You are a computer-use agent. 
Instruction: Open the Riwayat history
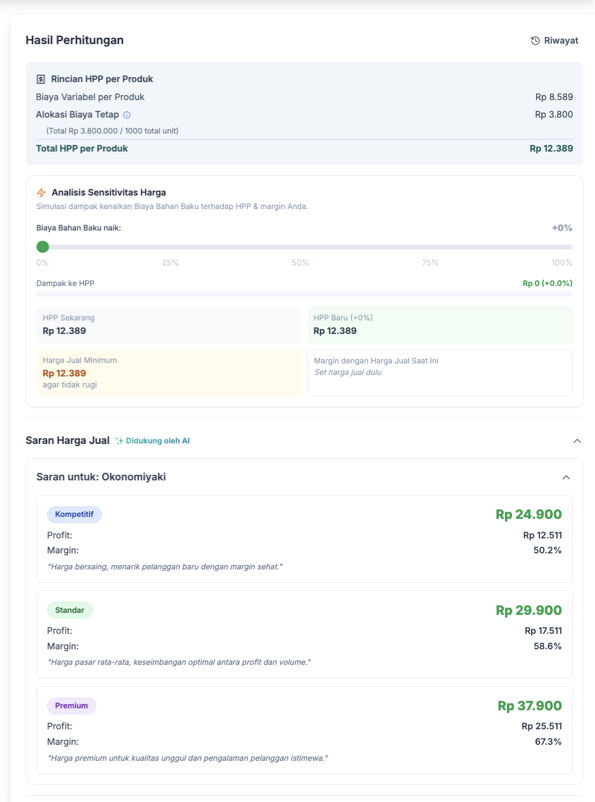click(555, 40)
